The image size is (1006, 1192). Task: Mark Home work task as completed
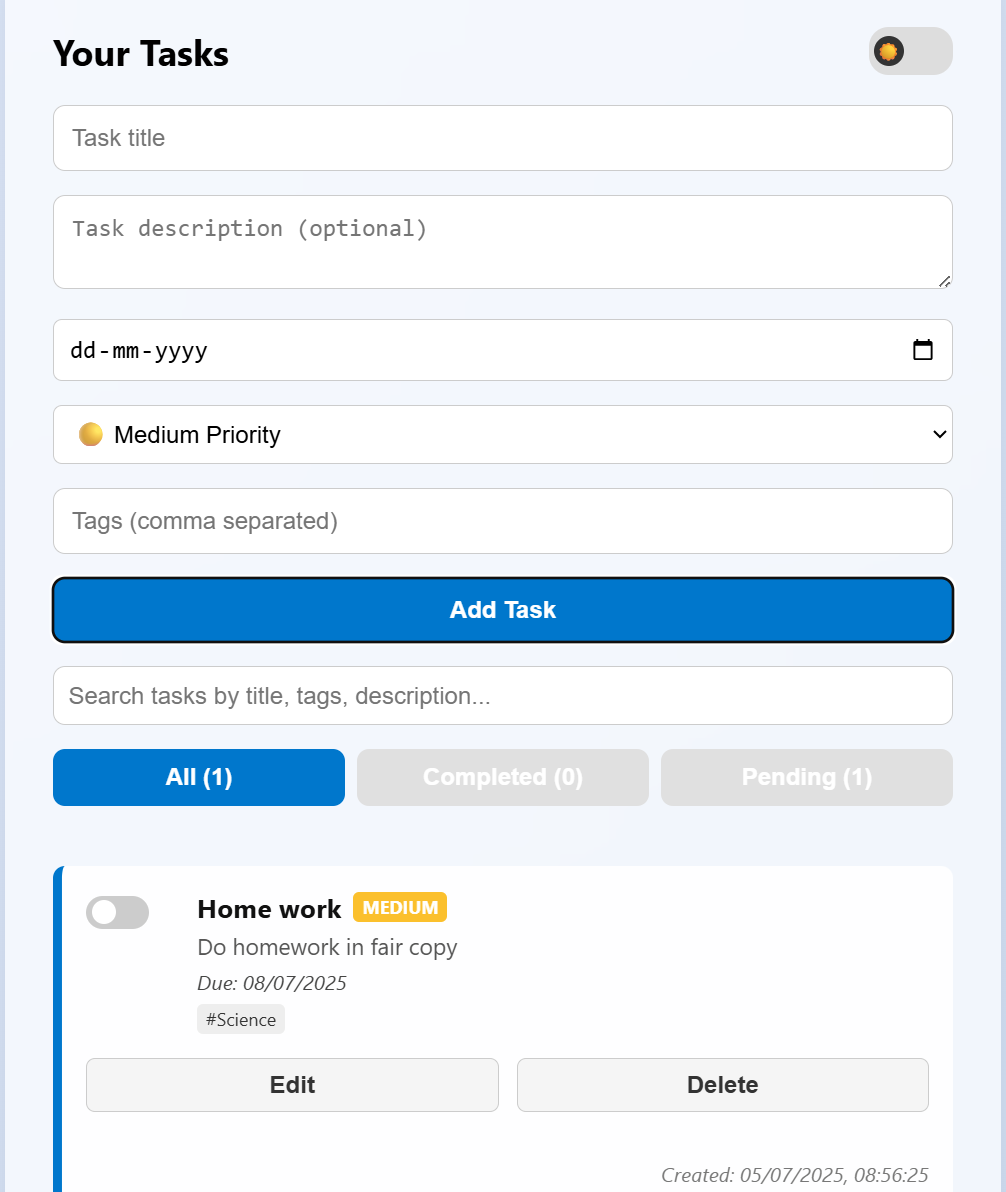click(x=117, y=912)
